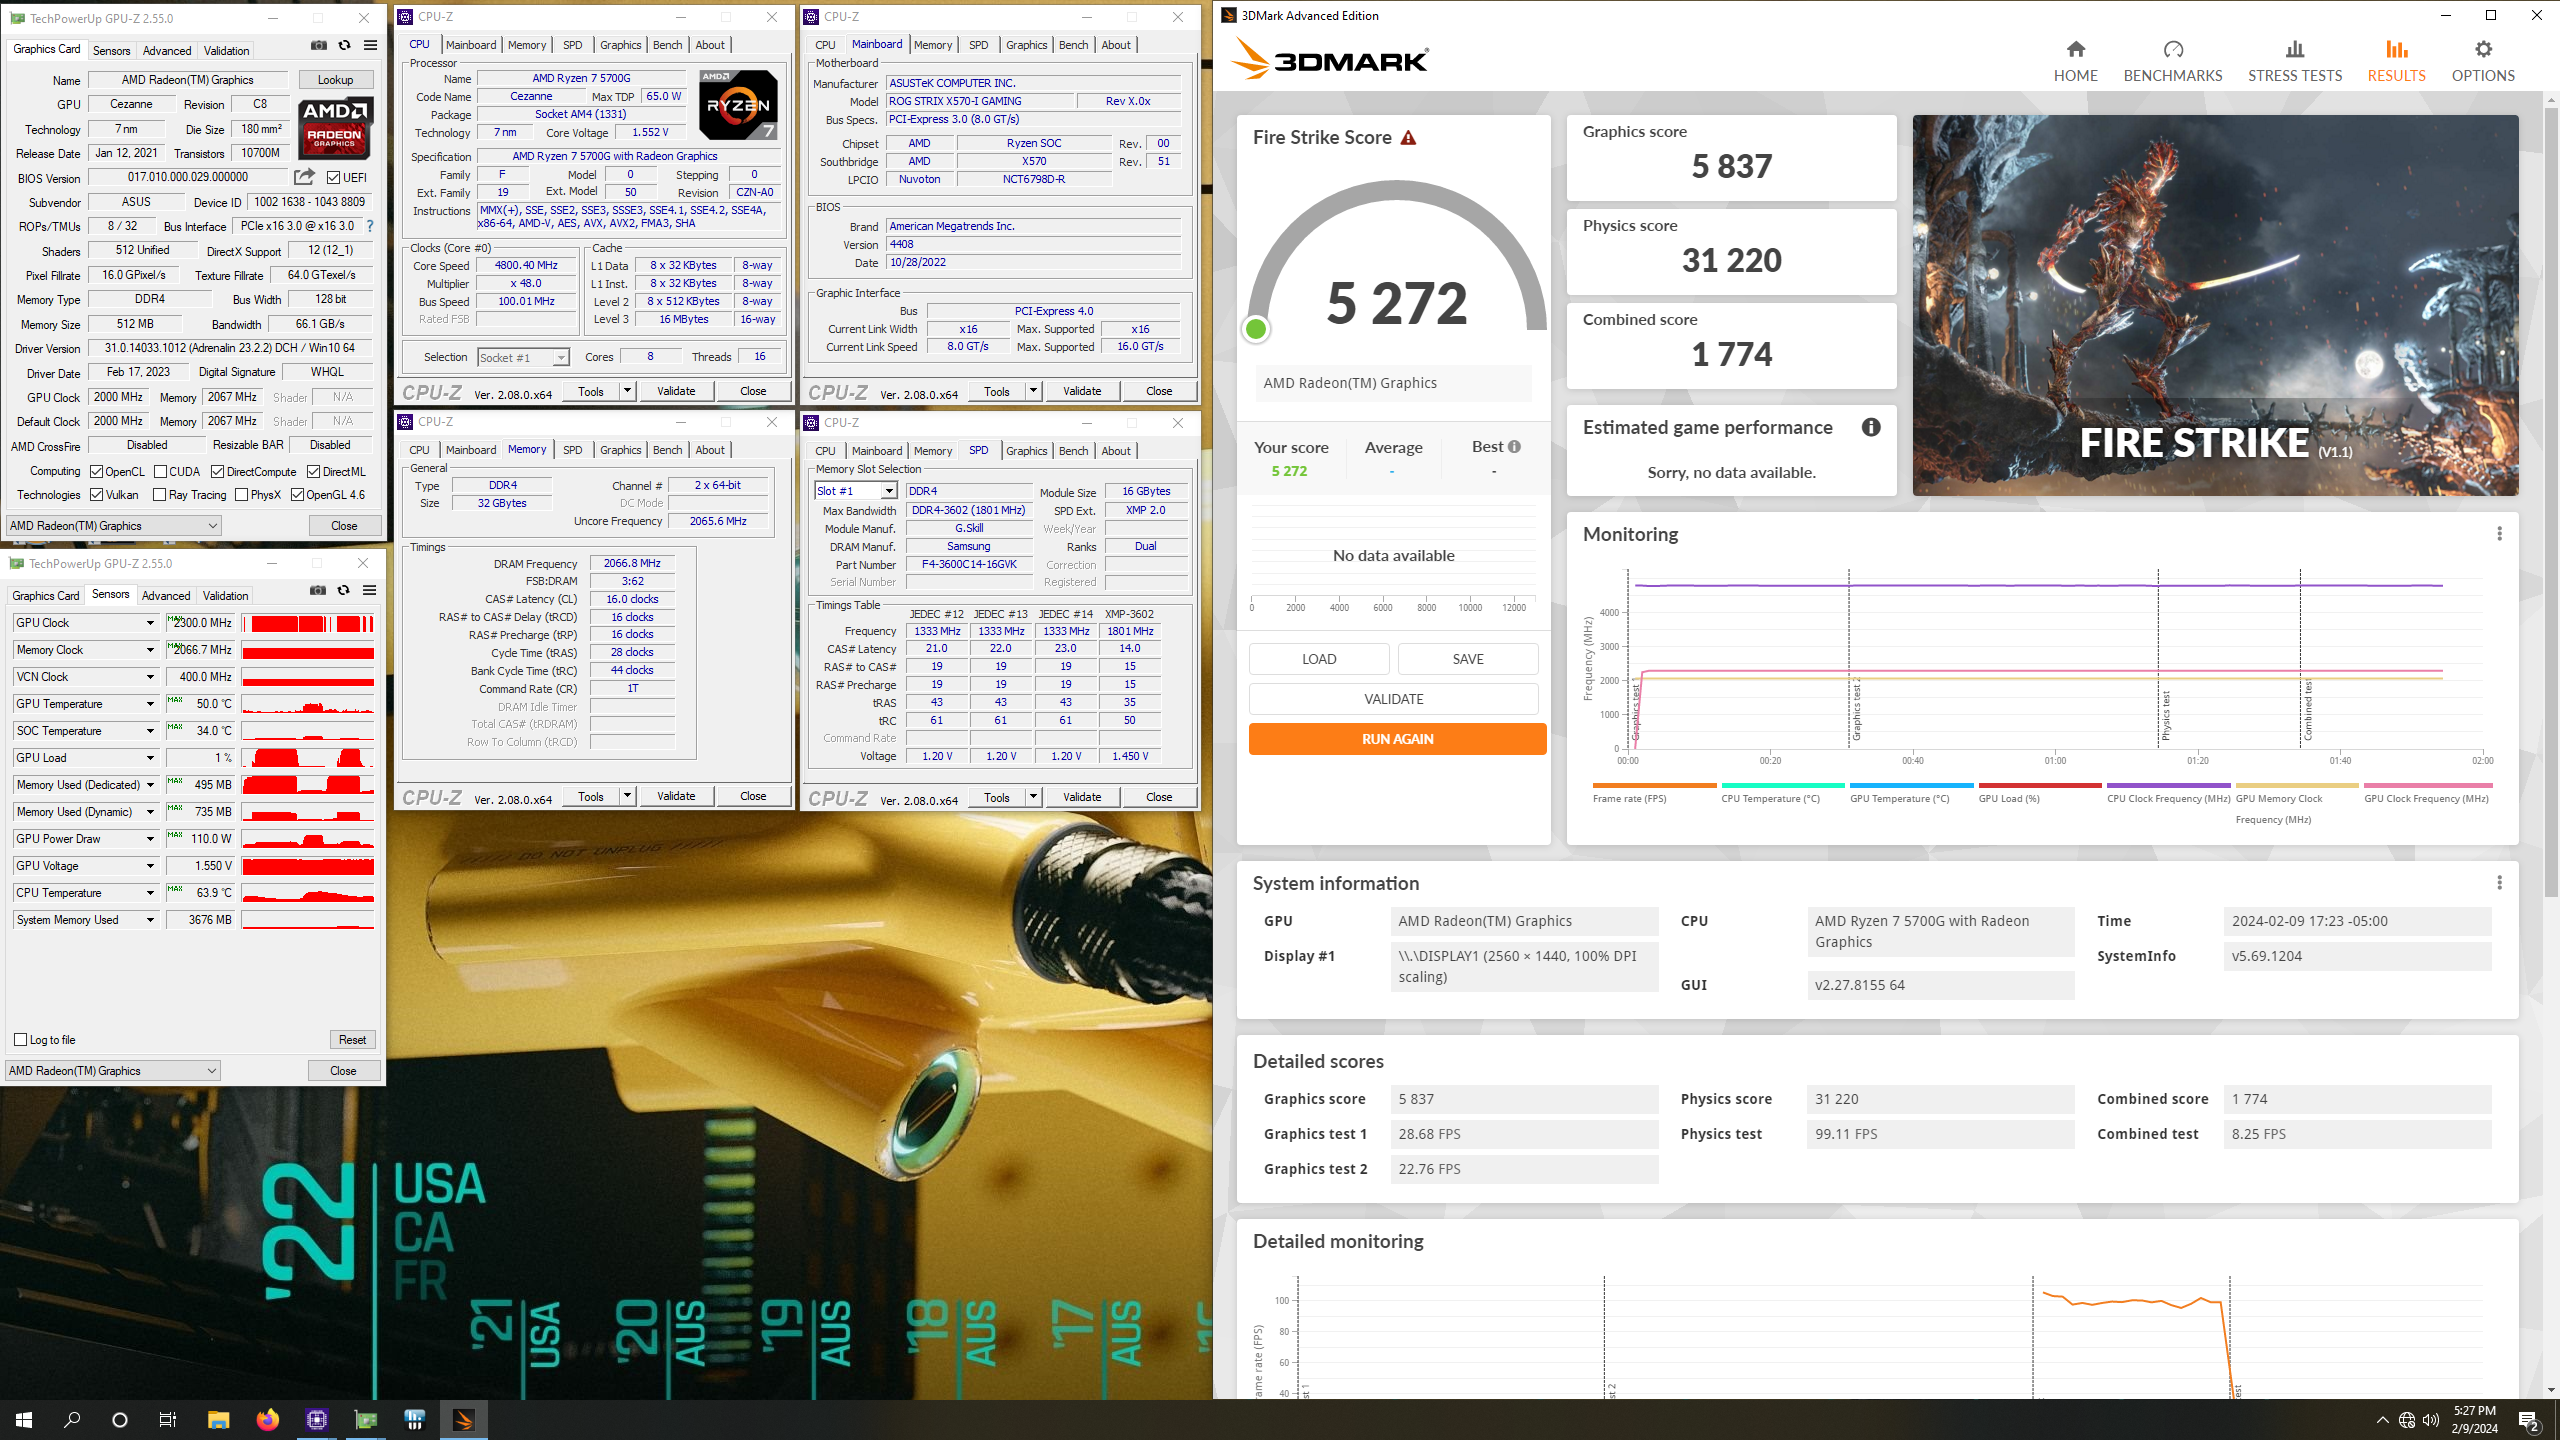Open 3DMark Home page
The width and height of the screenshot is (2560, 1440).
tap(2075, 61)
